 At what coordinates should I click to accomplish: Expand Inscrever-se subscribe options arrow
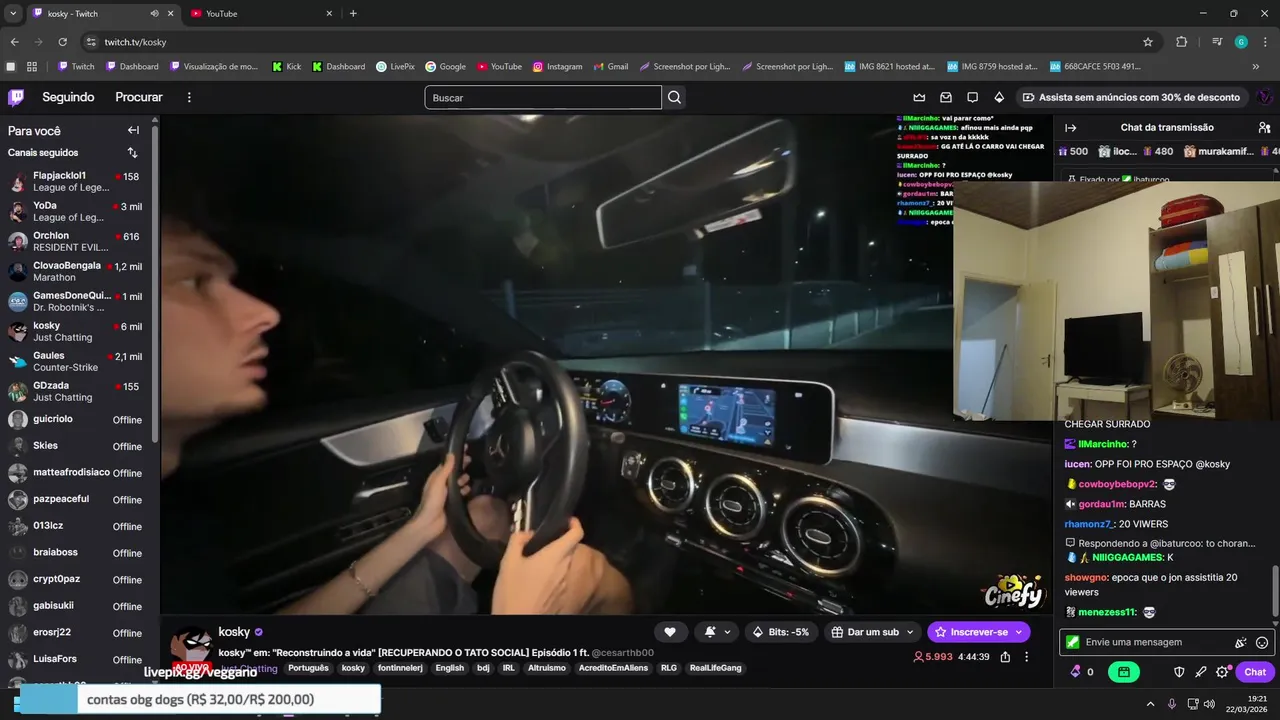1019,632
